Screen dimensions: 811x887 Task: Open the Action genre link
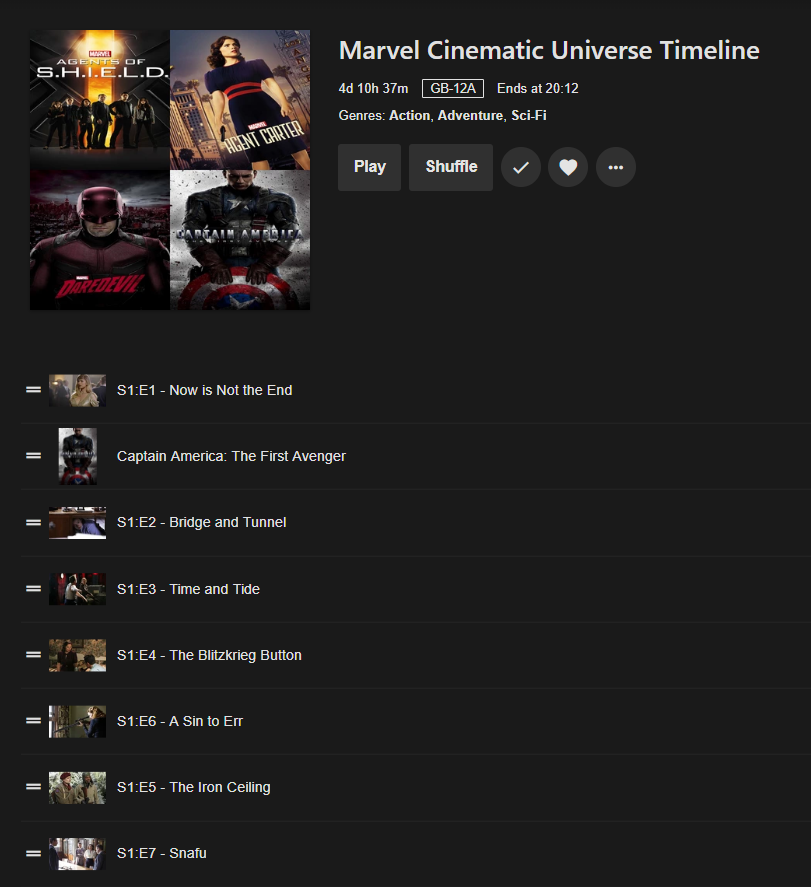pyautogui.click(x=409, y=115)
